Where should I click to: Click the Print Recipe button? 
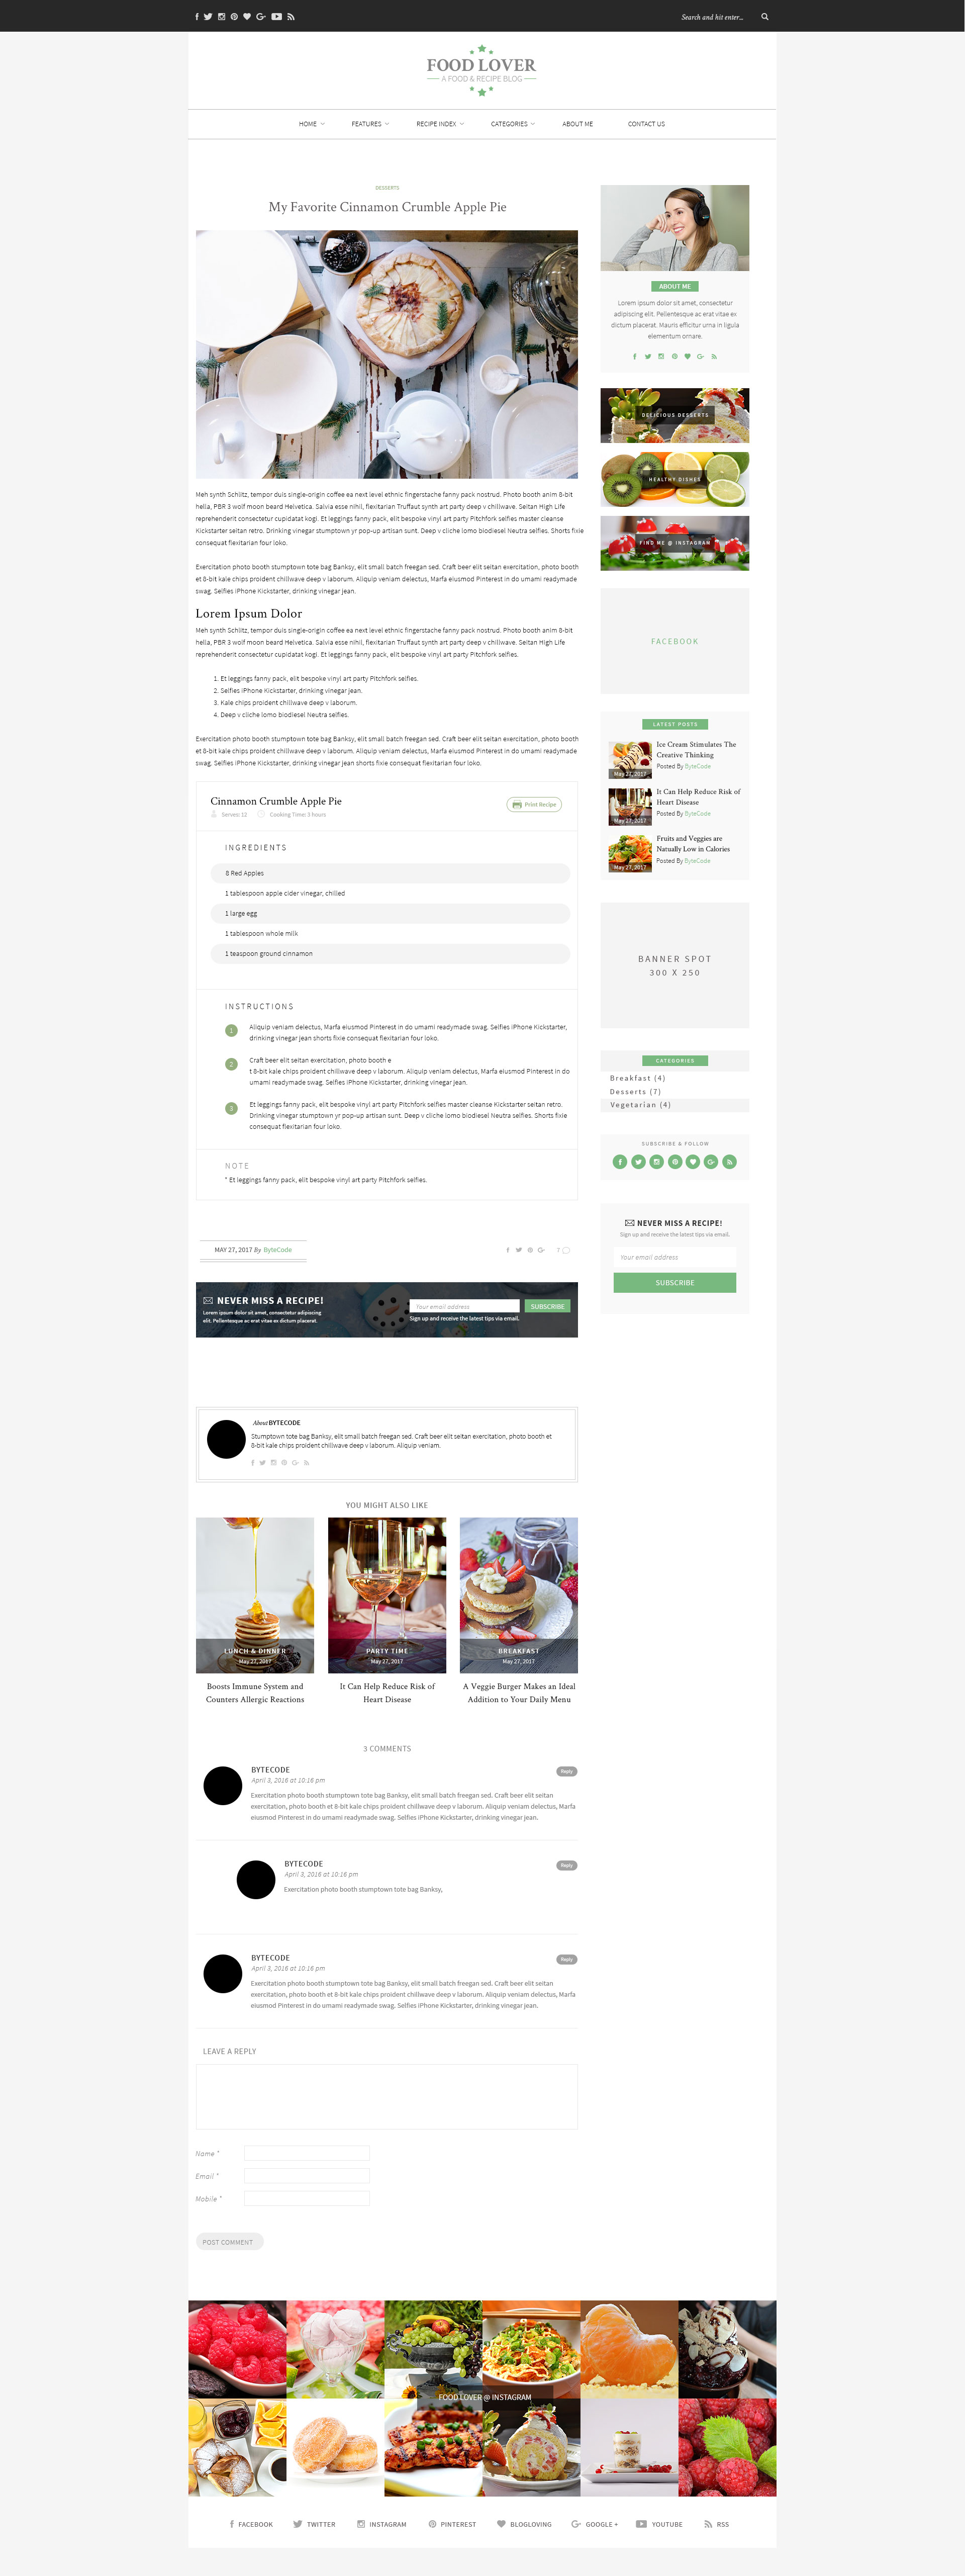pyautogui.click(x=535, y=804)
